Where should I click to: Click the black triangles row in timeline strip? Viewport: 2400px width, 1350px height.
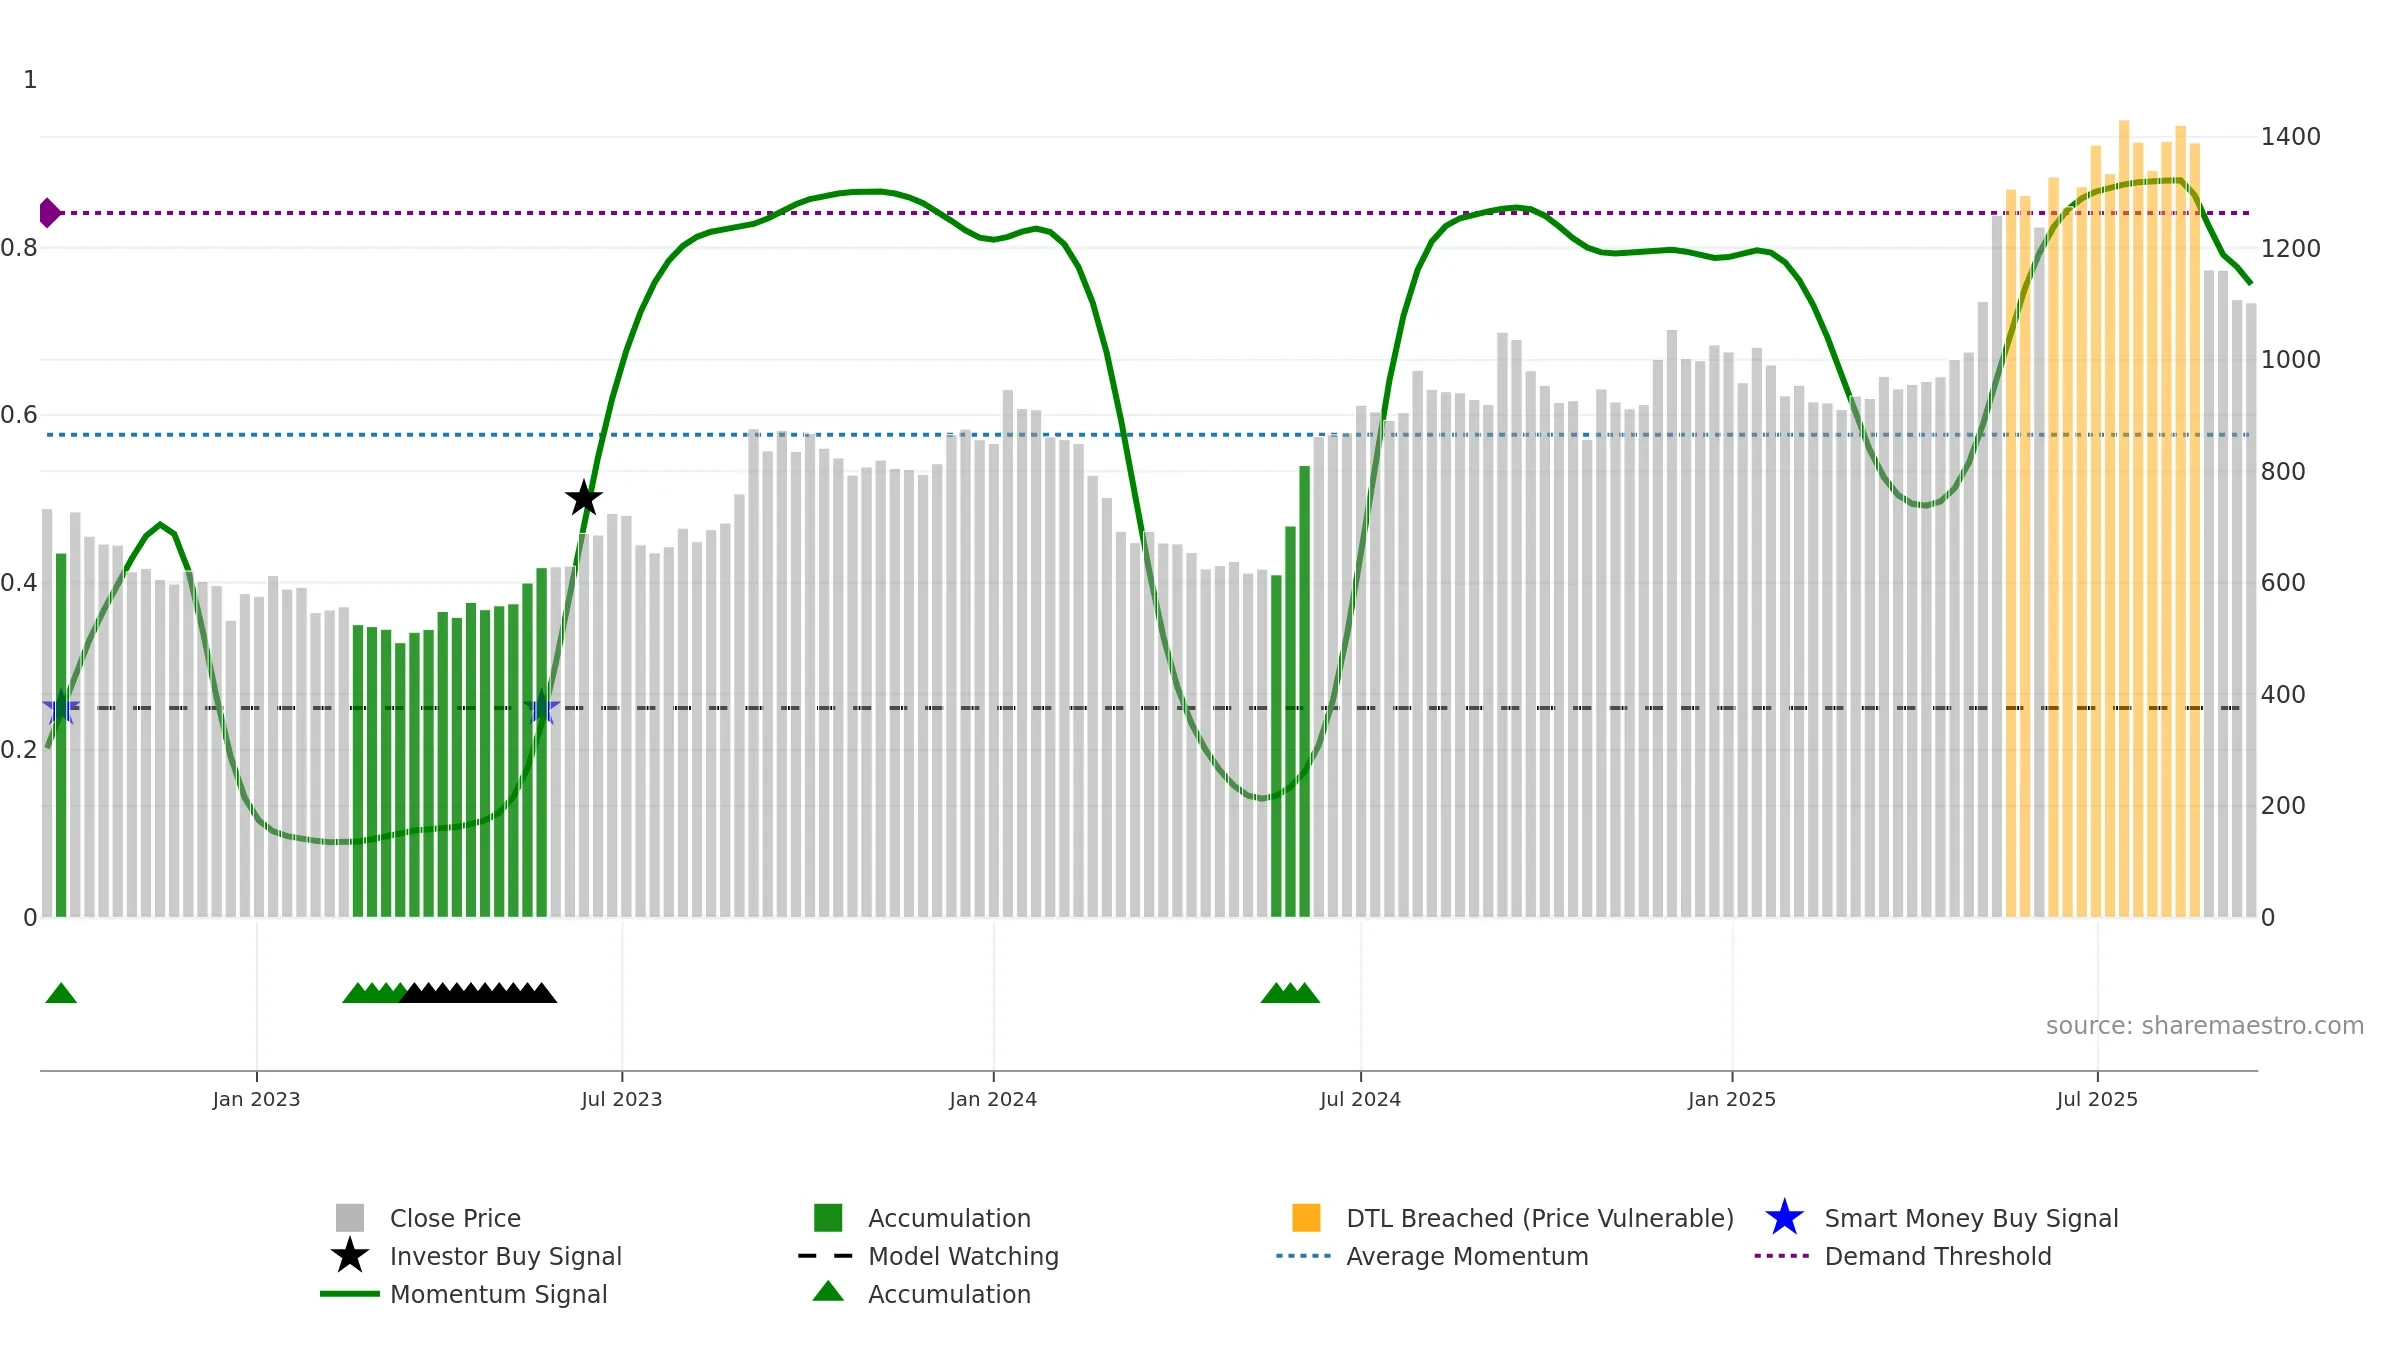pos(478,993)
